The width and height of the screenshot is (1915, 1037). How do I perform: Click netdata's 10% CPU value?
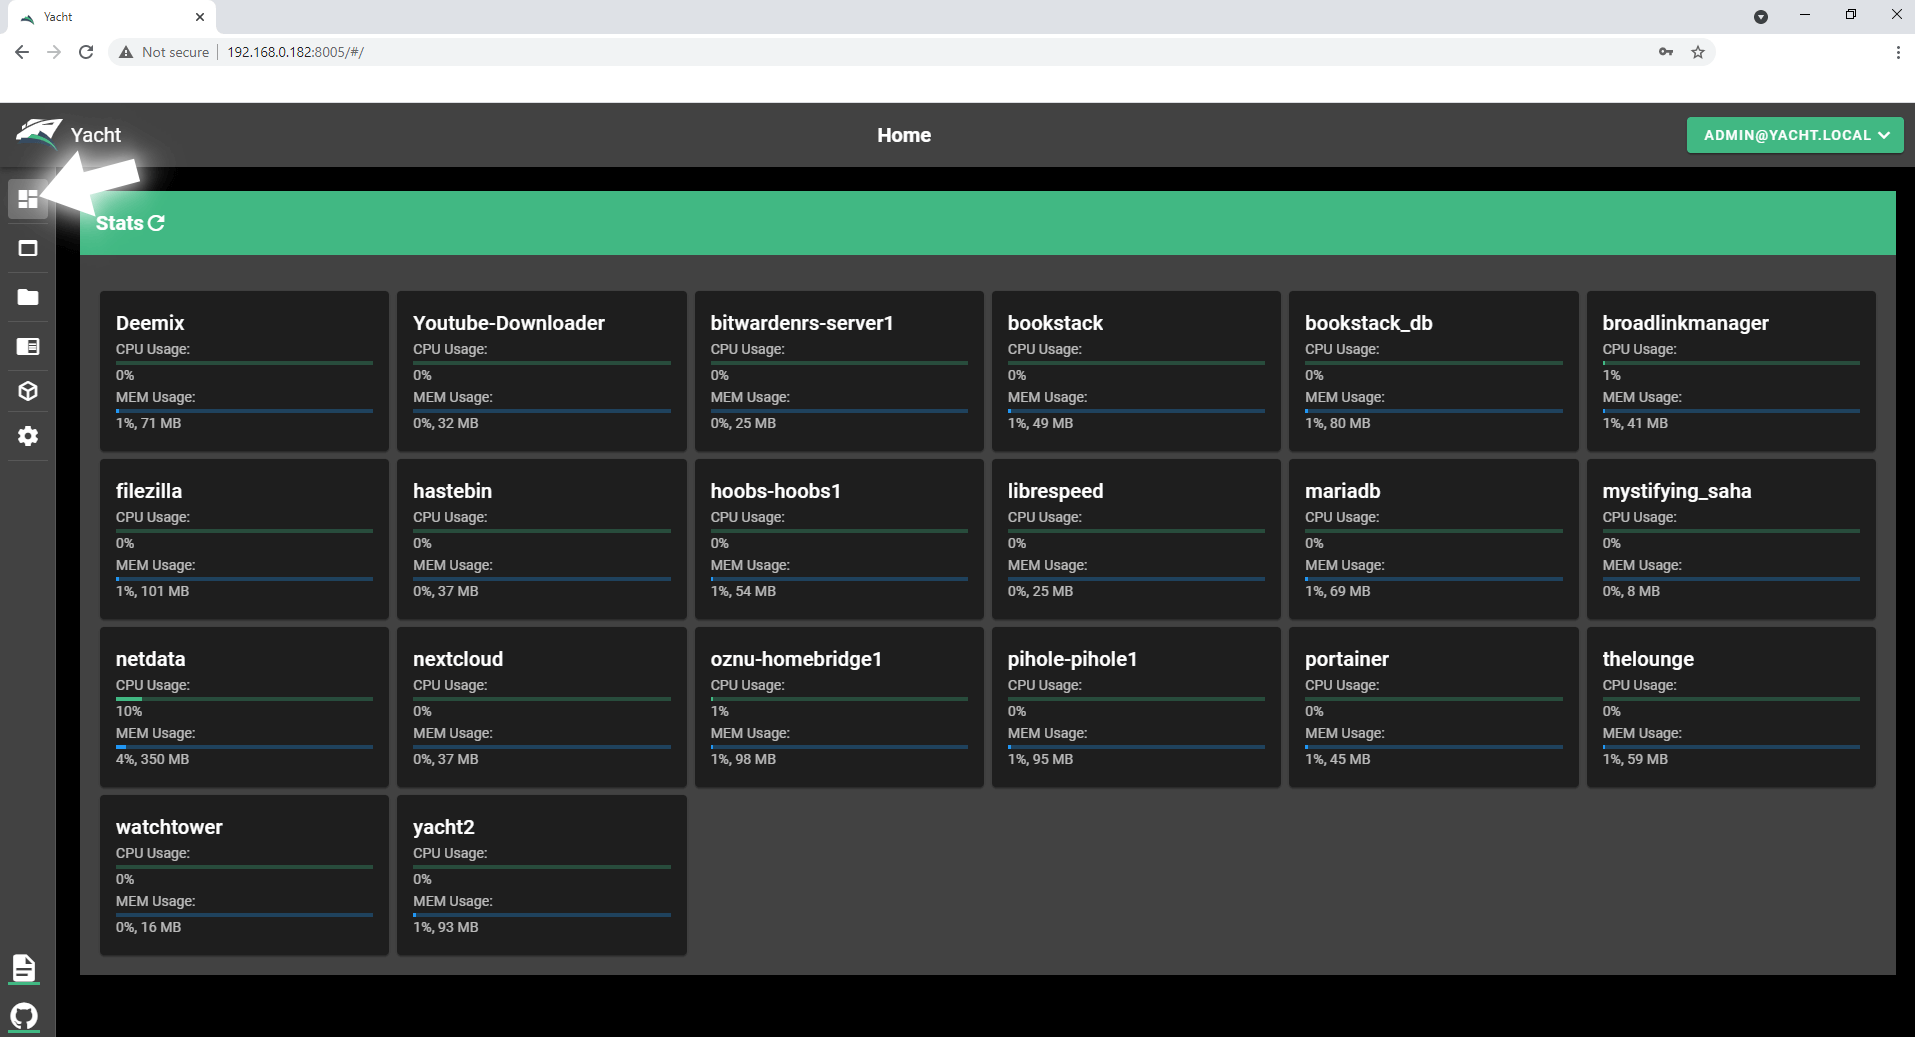point(129,711)
